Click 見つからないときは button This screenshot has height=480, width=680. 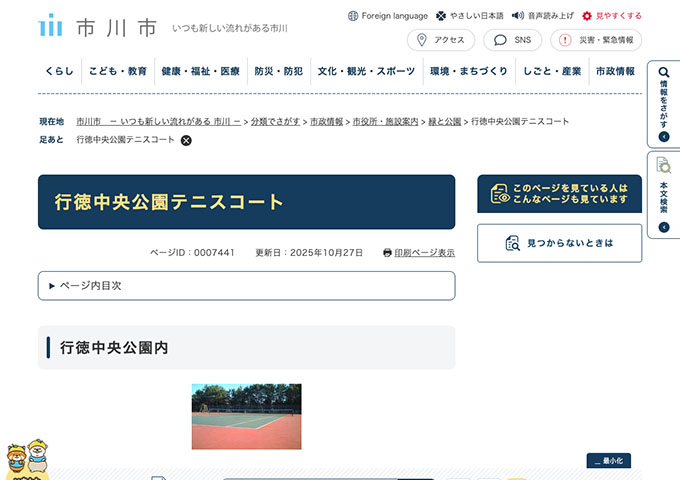click(x=559, y=243)
